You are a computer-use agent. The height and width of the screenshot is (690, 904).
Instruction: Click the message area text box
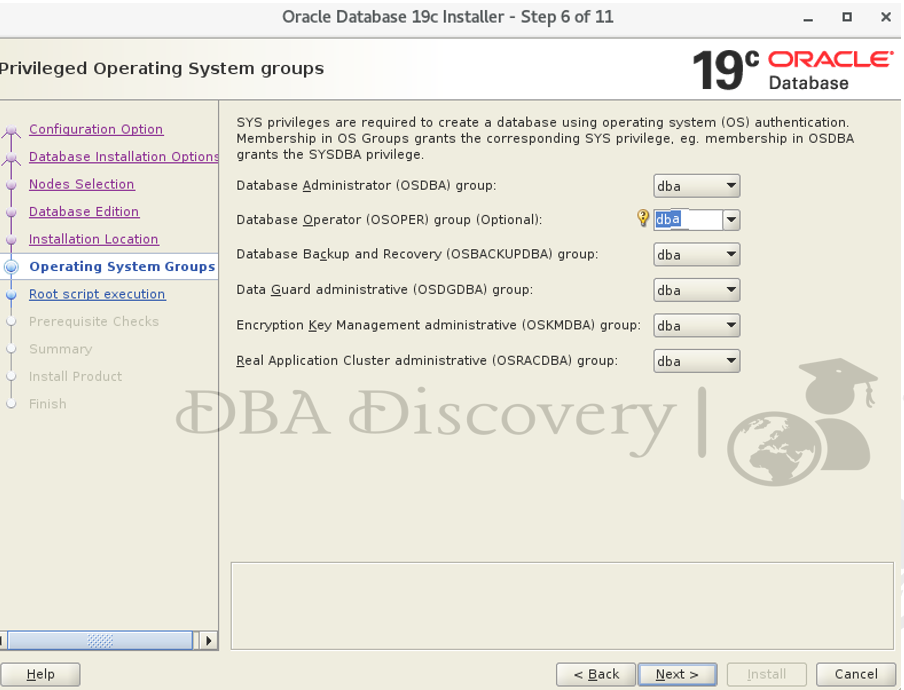click(x=562, y=606)
